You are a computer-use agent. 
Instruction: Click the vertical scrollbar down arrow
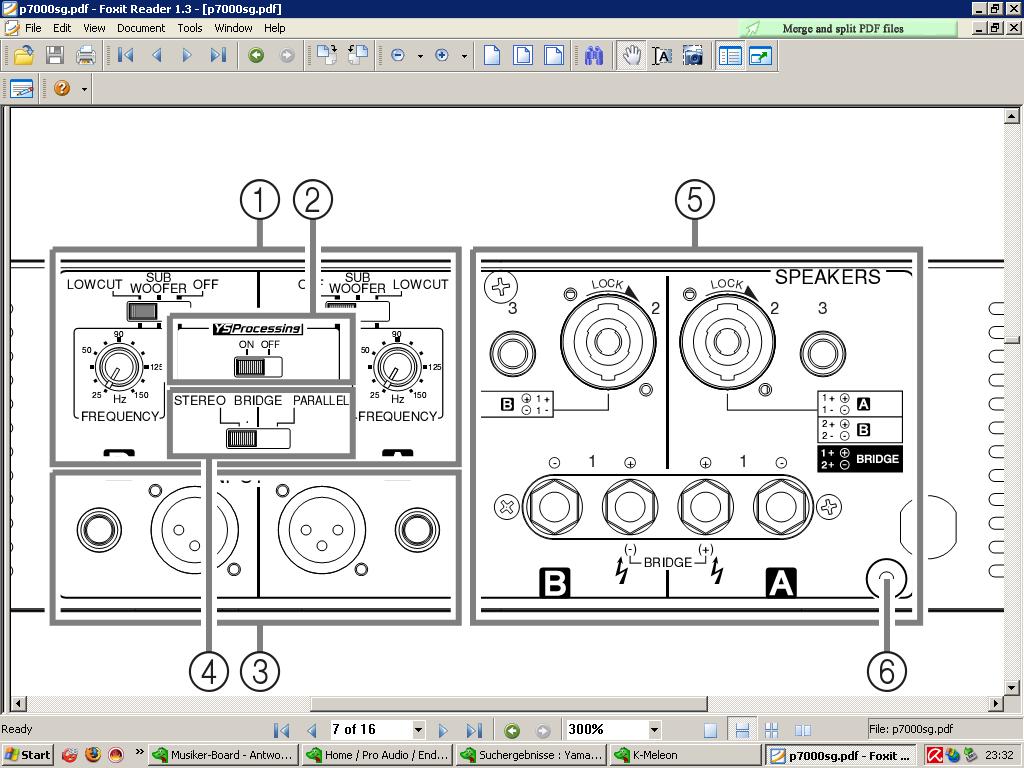pos(1012,688)
